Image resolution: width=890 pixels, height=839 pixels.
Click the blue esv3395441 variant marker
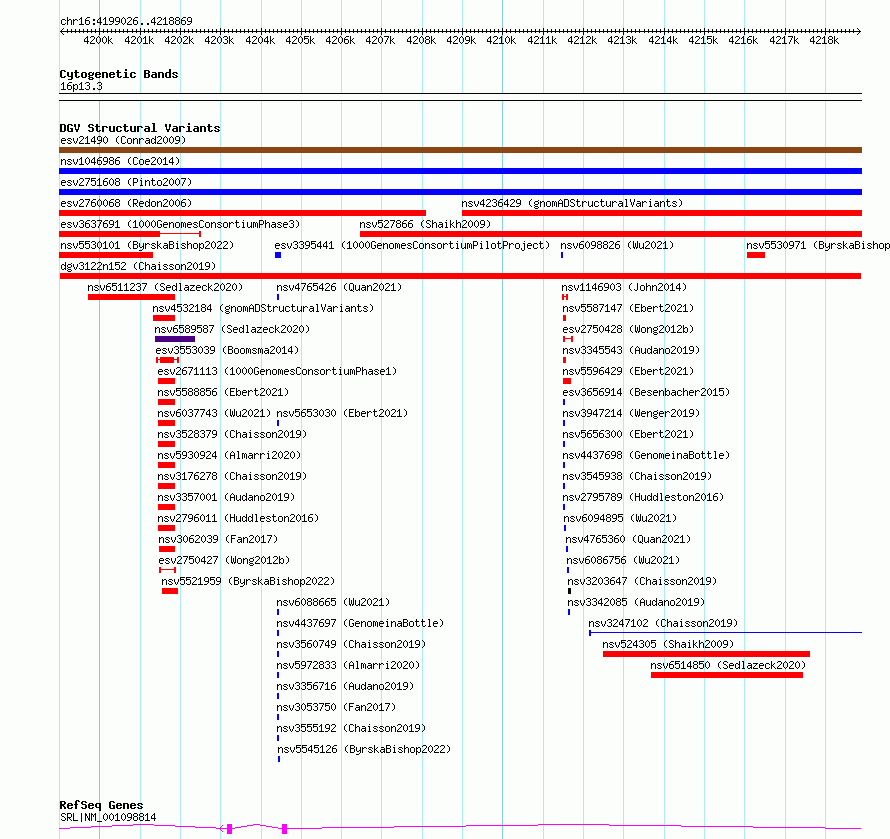(278, 255)
